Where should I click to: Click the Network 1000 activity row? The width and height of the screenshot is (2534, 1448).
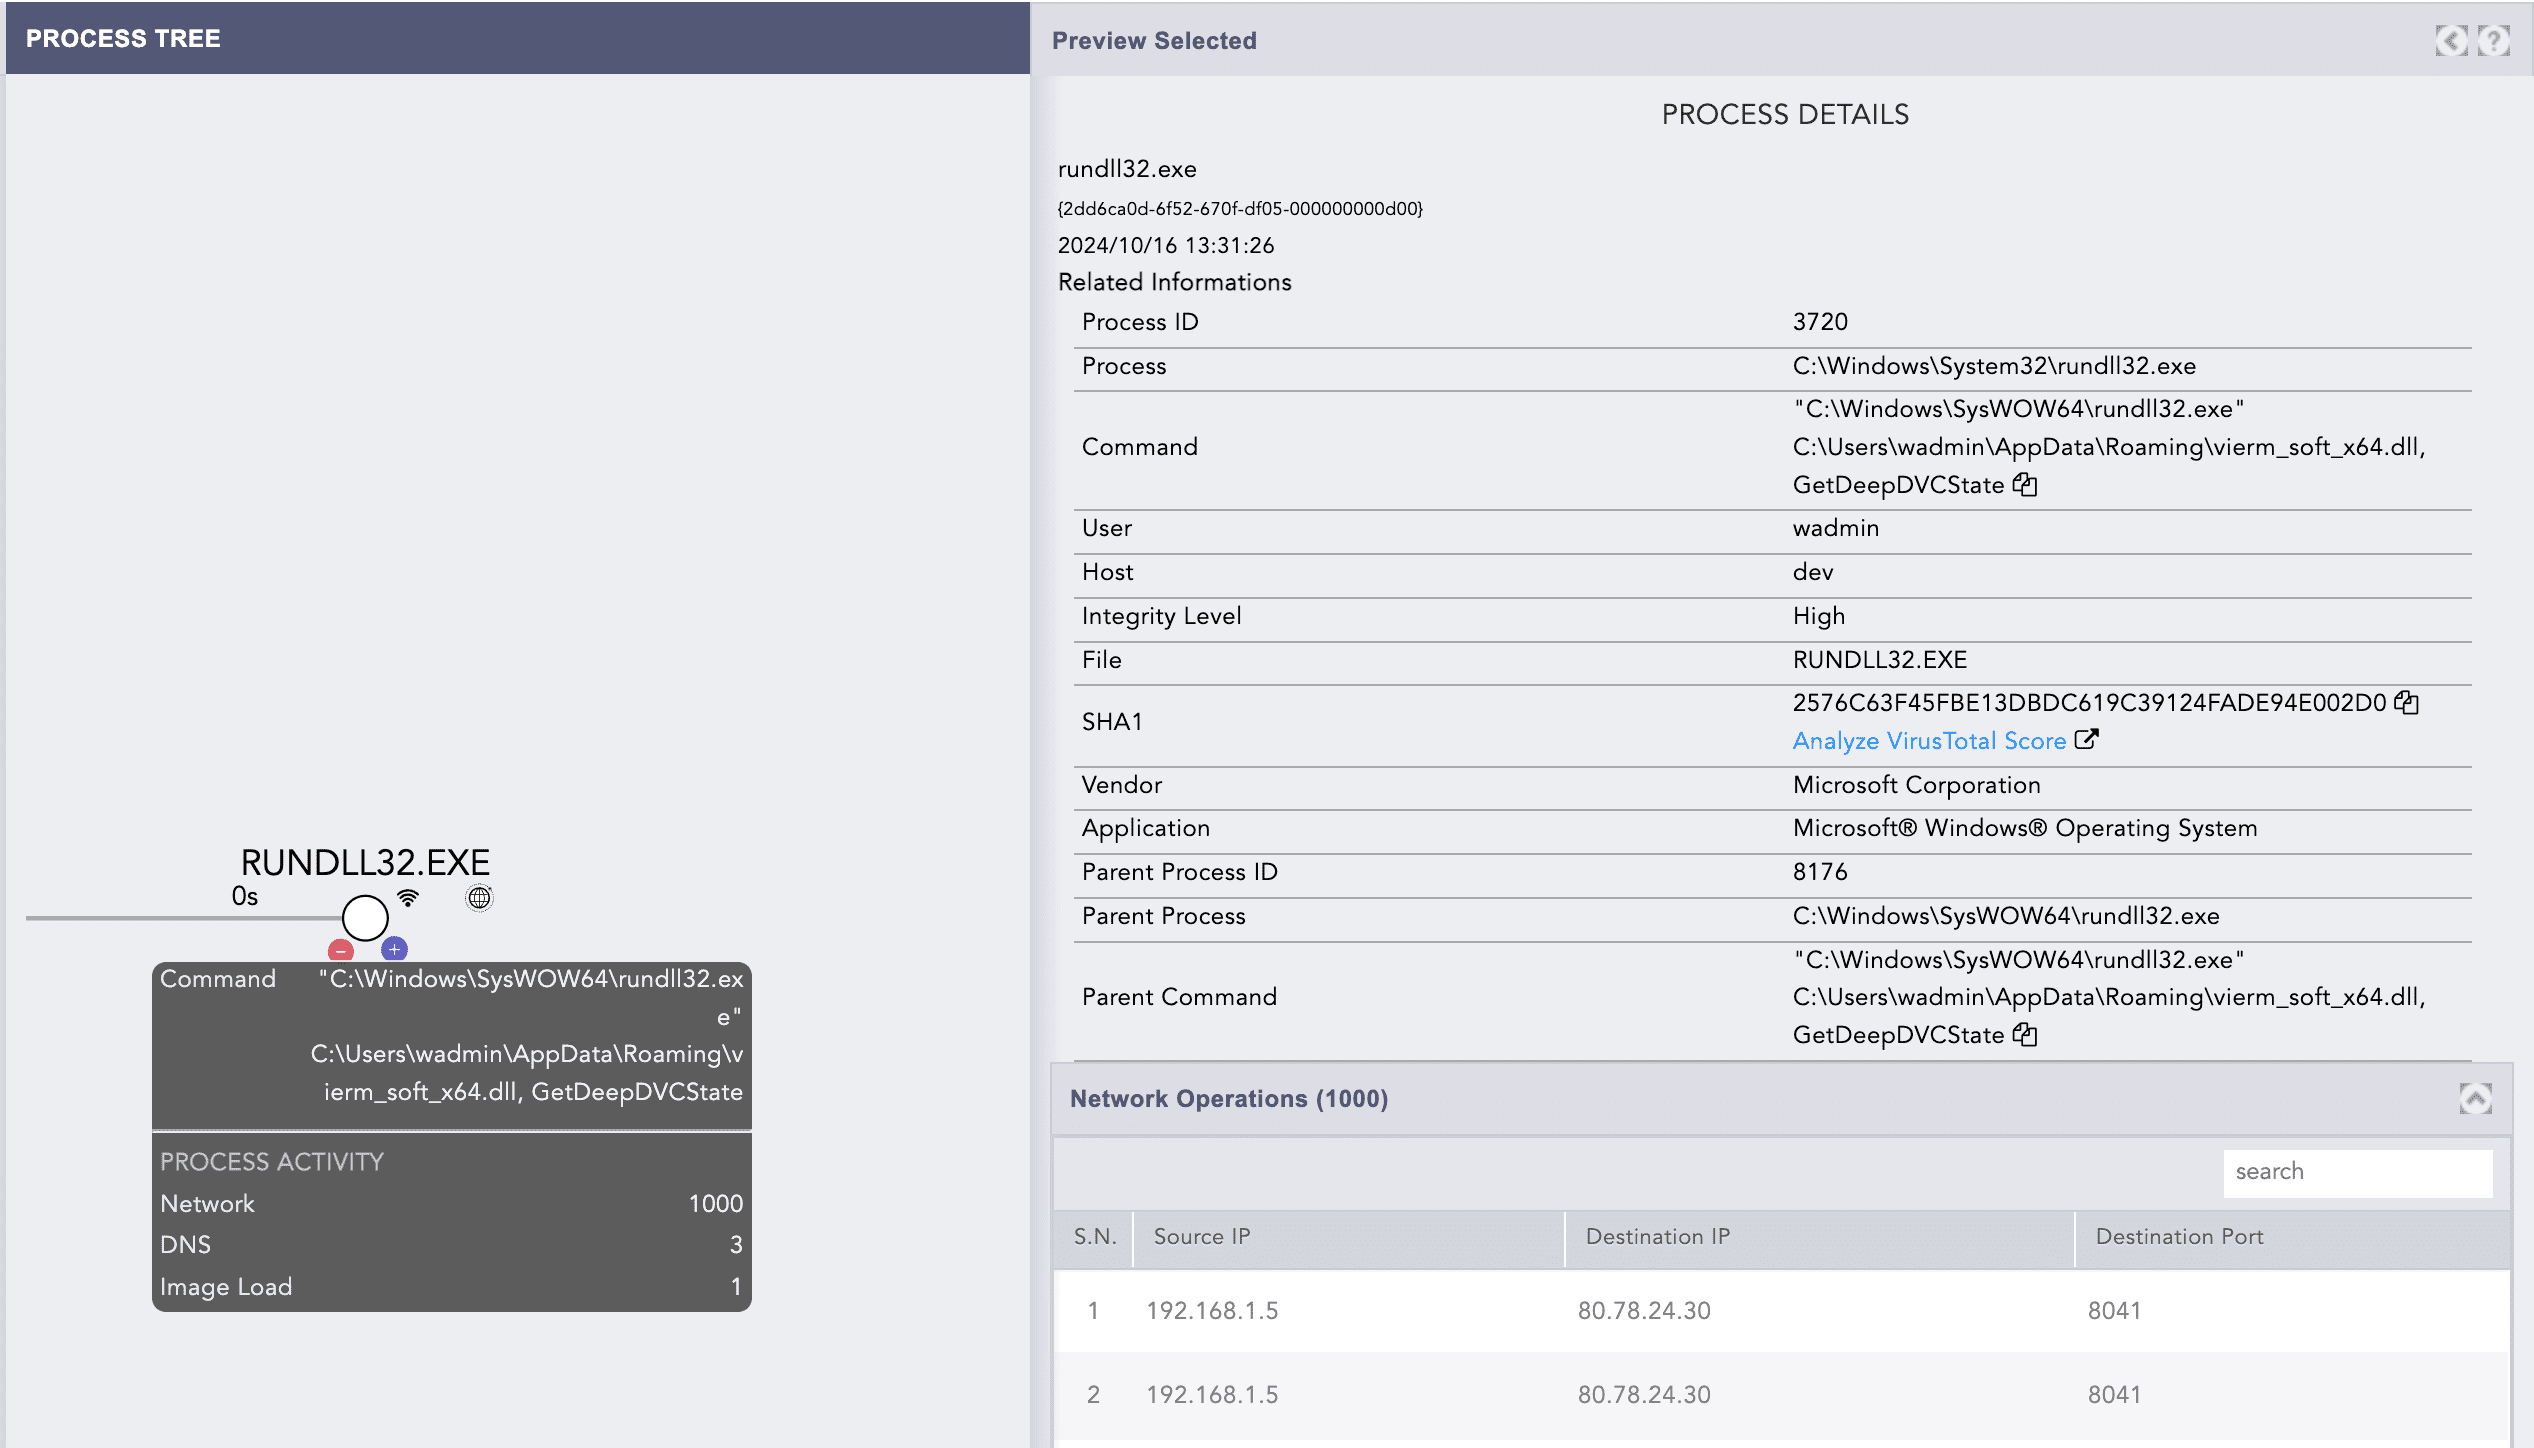(x=451, y=1203)
